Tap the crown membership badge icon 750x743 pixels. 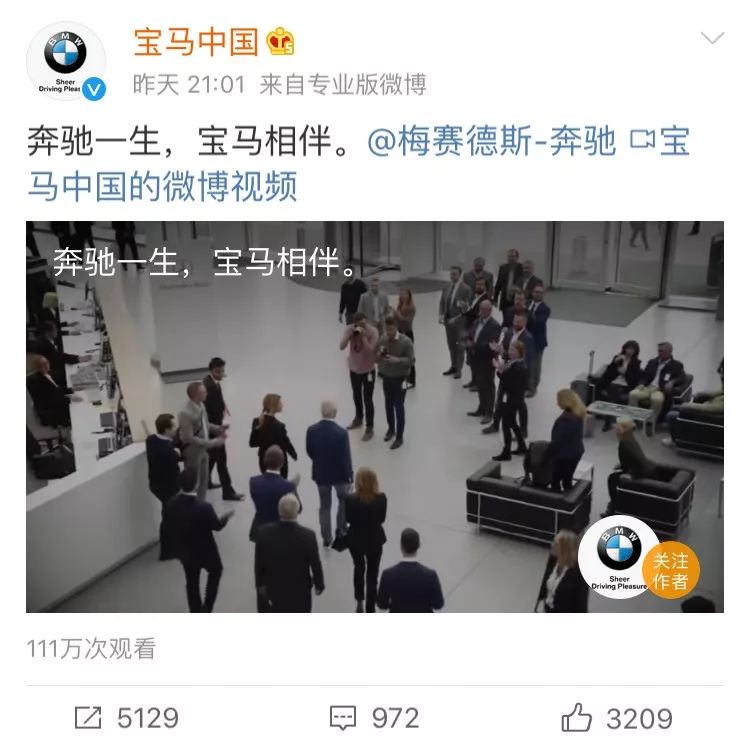[x=280, y=42]
